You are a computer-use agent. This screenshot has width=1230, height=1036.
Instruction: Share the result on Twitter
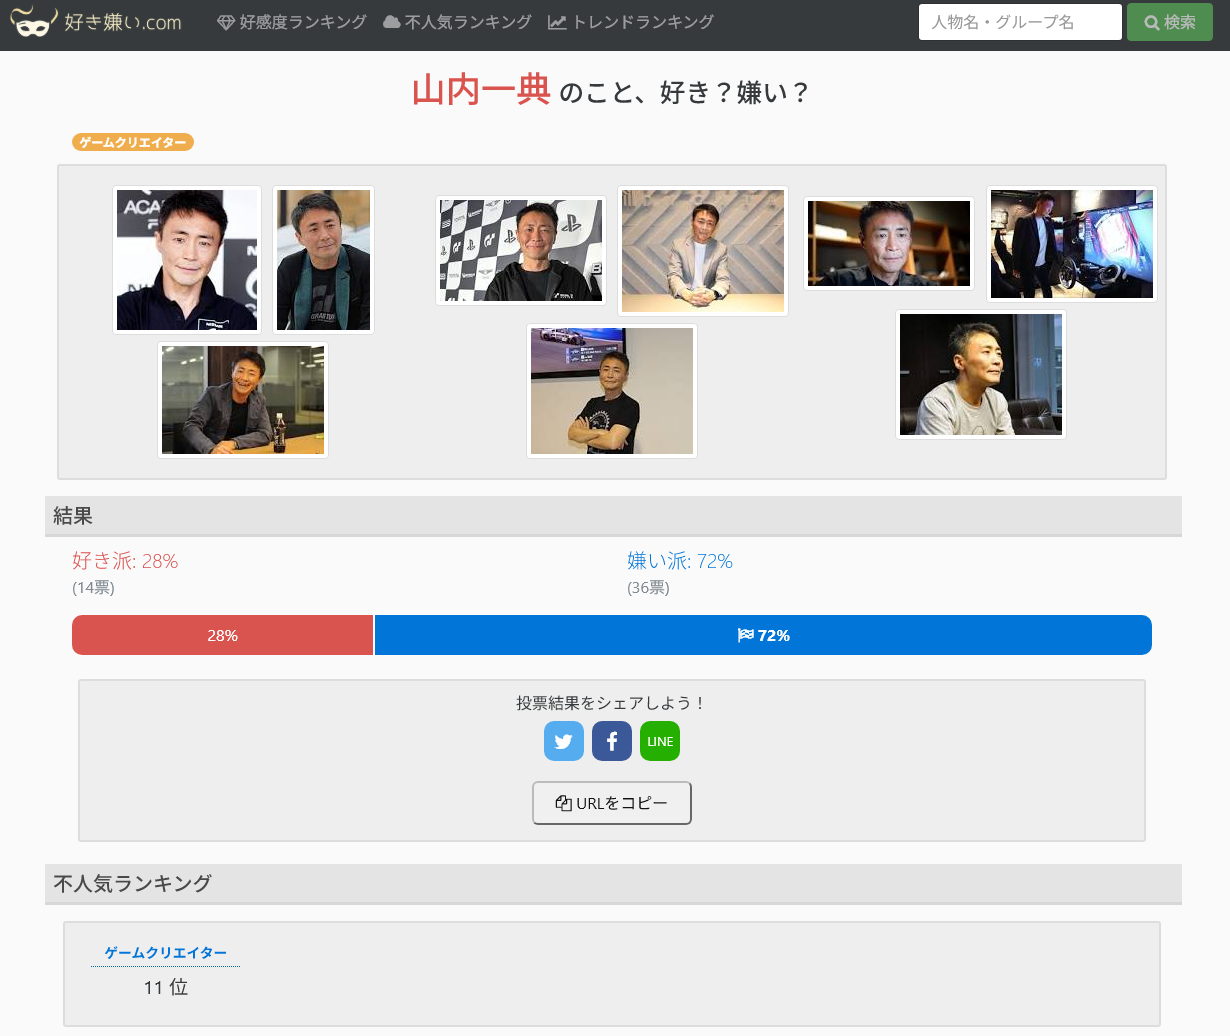click(564, 741)
